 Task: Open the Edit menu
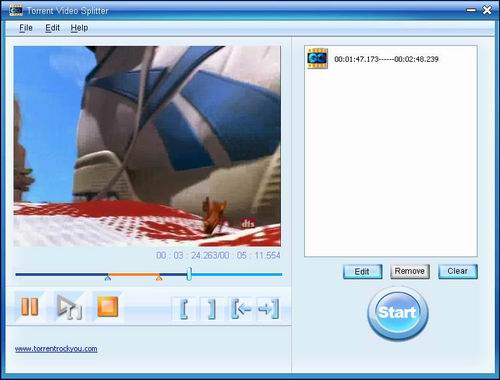point(52,28)
